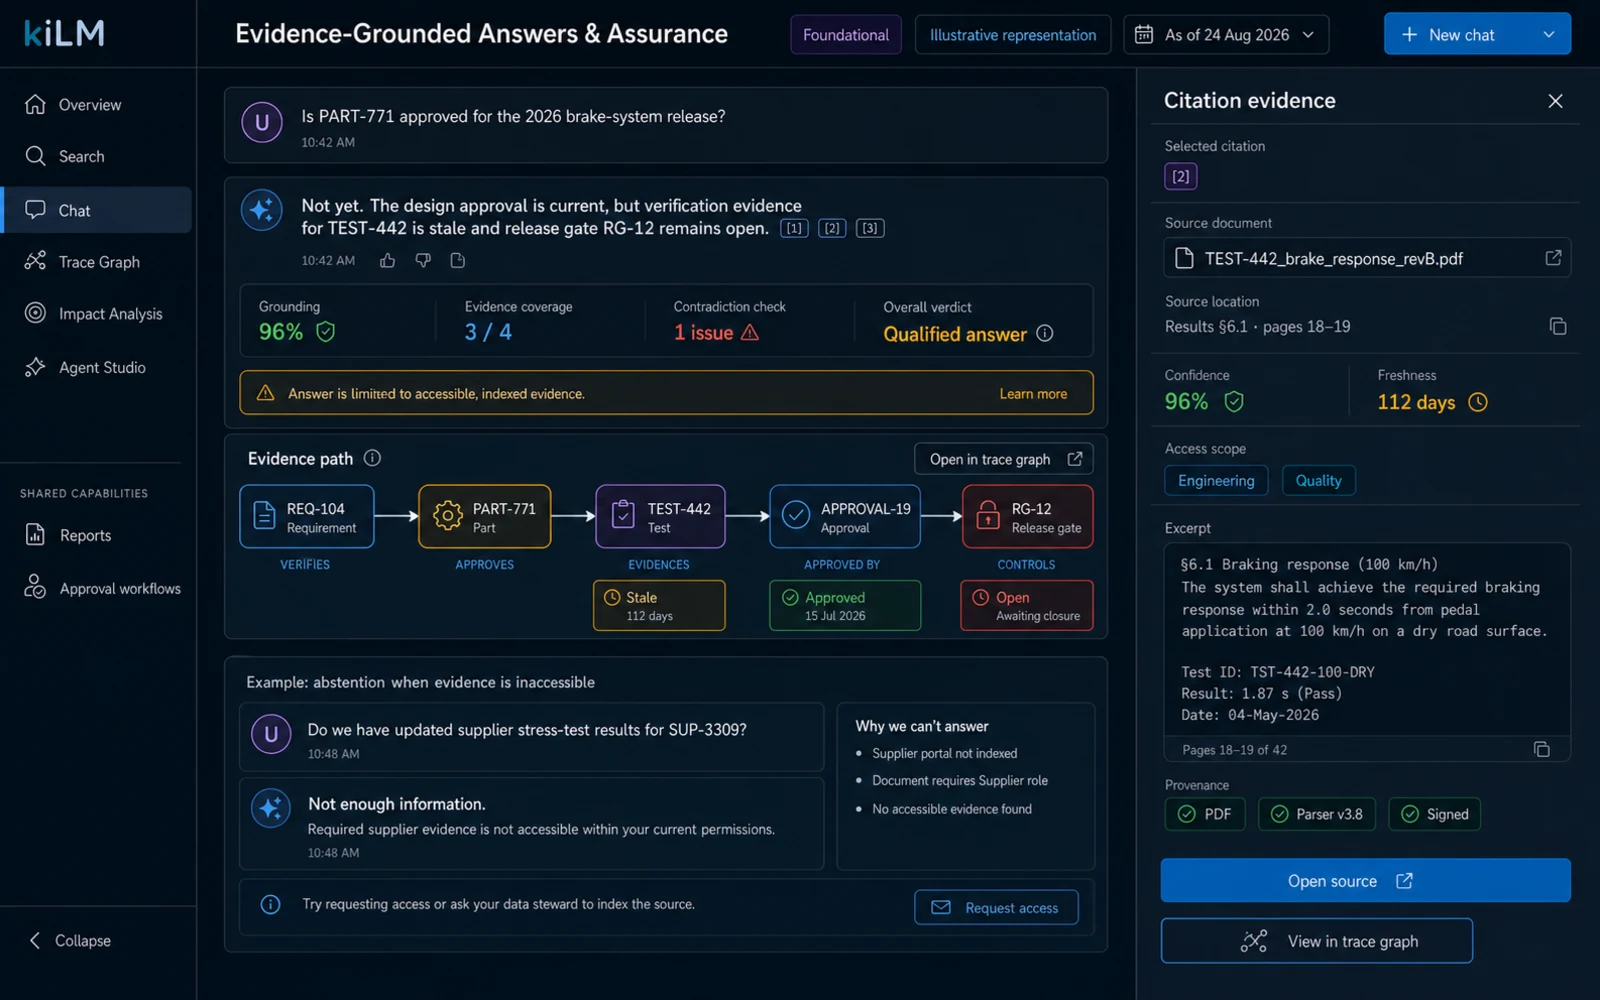The width and height of the screenshot is (1600, 1000).
Task: Click Learn more in the warning banner
Action: 1033,394
